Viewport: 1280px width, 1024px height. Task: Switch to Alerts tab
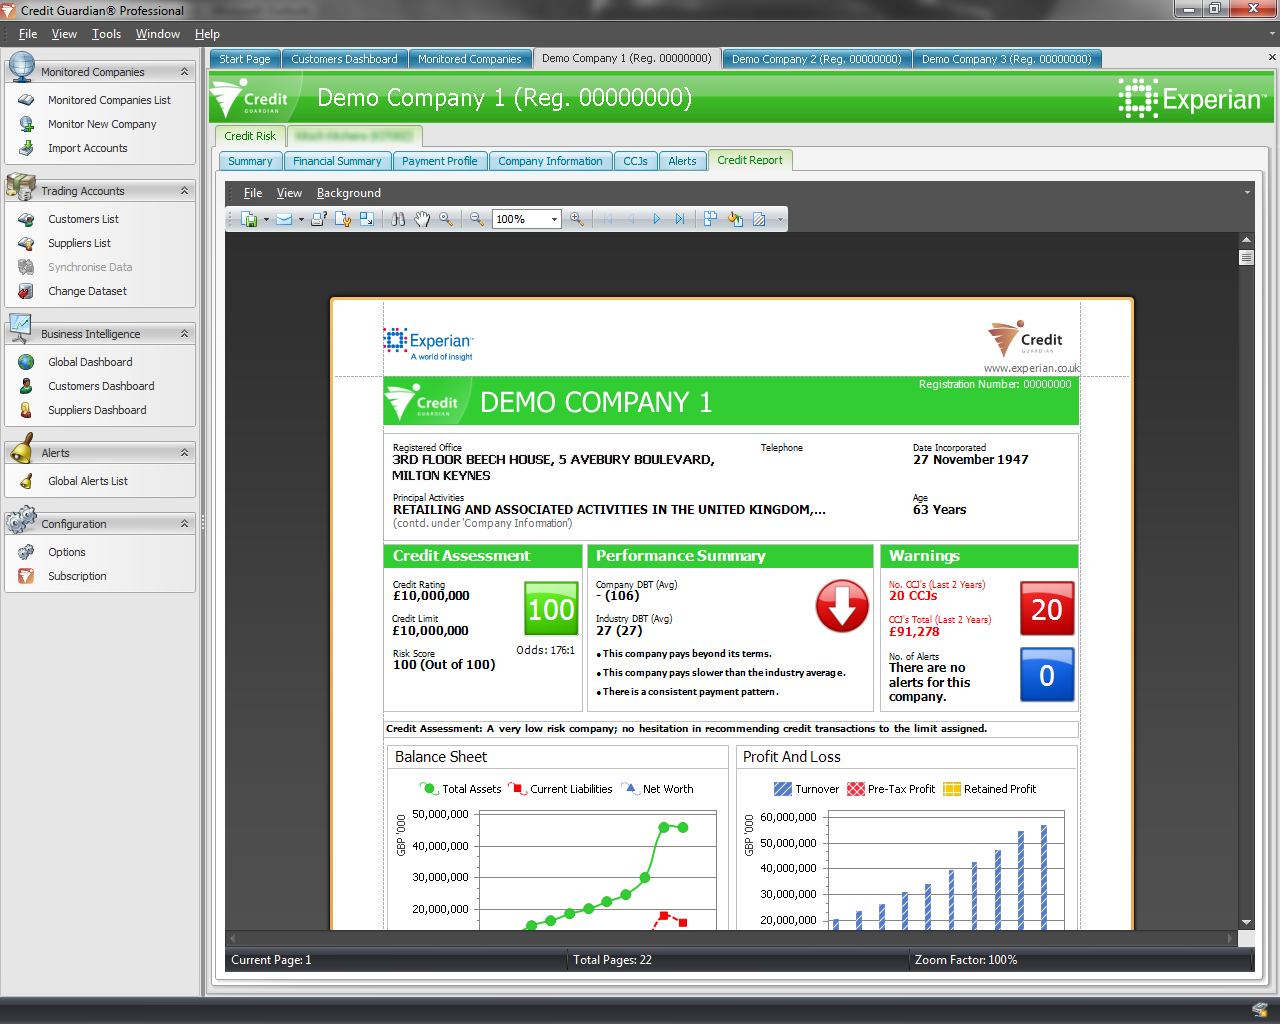click(683, 161)
